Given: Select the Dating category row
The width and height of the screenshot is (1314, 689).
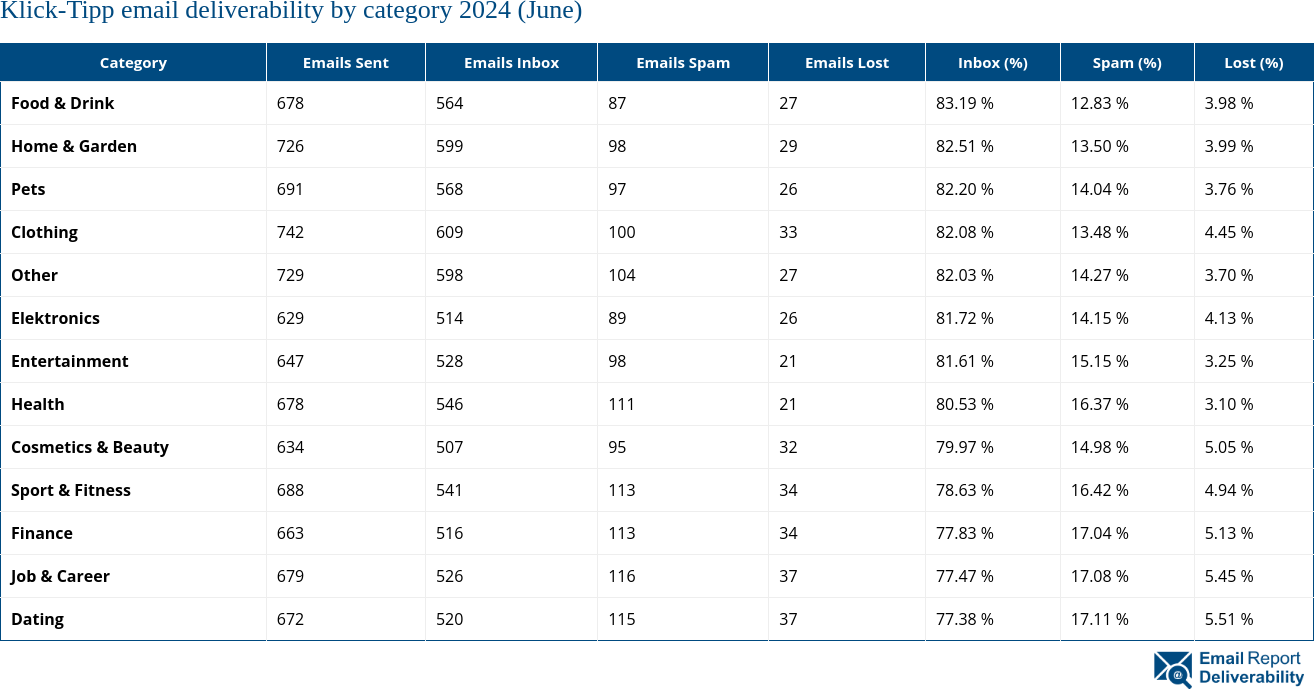Looking at the screenshot, I should [x=37, y=619].
